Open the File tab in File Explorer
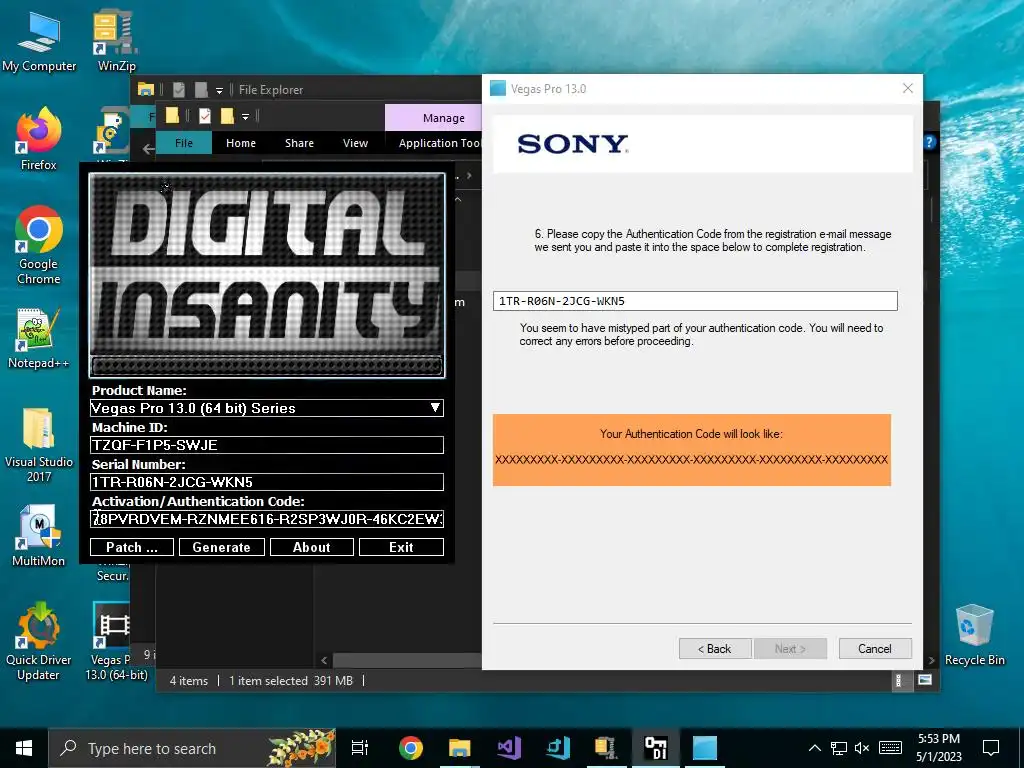Viewport: 1024px width, 768px height. point(184,143)
